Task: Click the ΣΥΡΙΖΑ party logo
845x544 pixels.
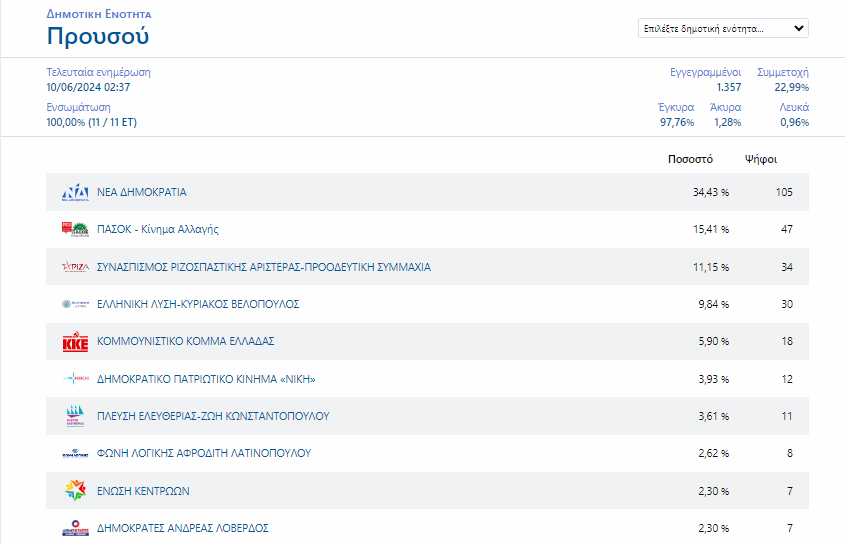Action: point(75,266)
